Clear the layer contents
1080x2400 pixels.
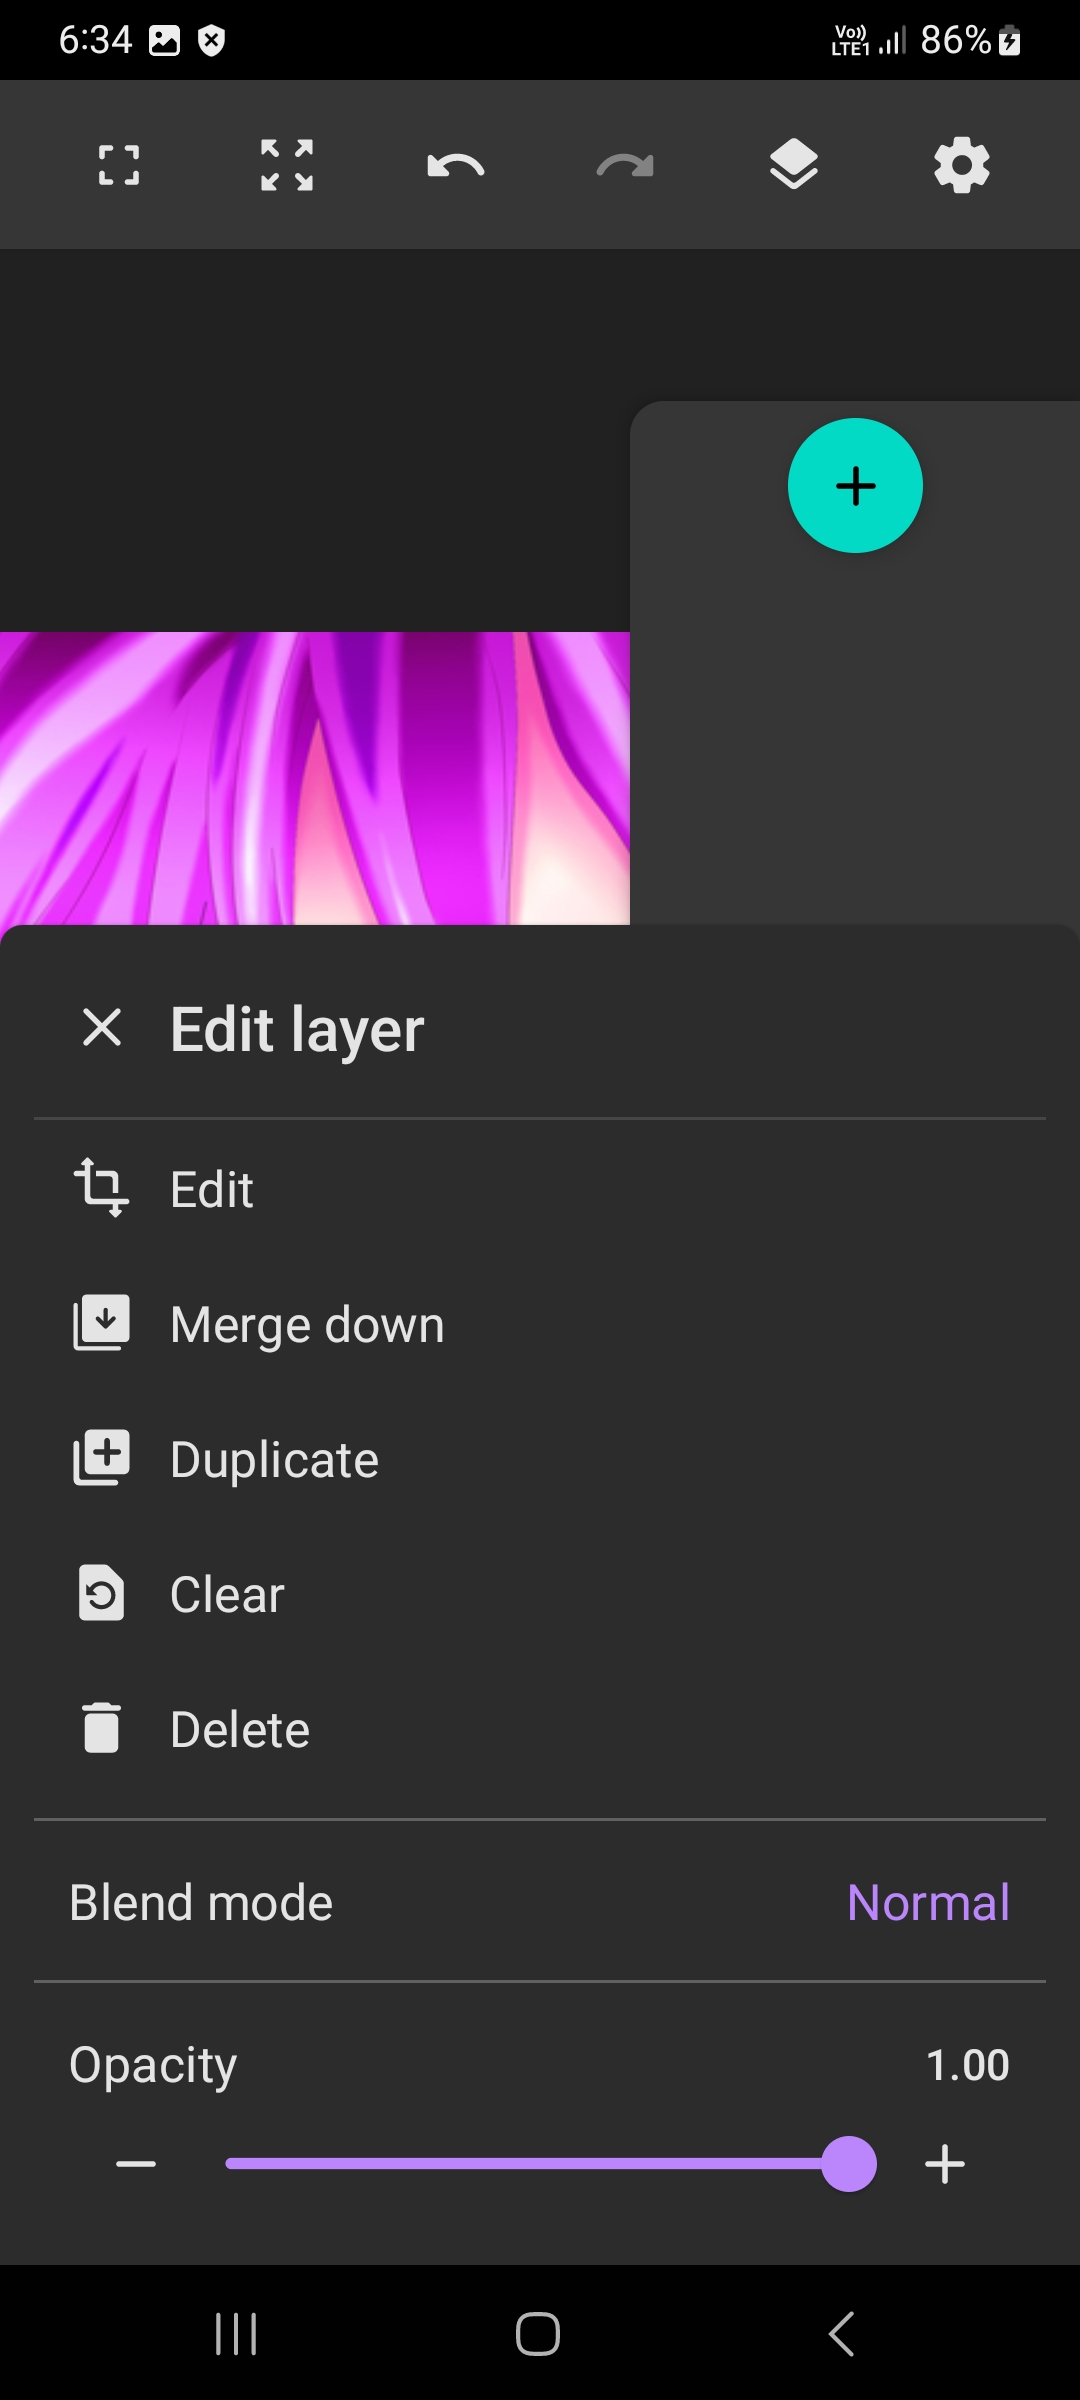coord(227,1594)
